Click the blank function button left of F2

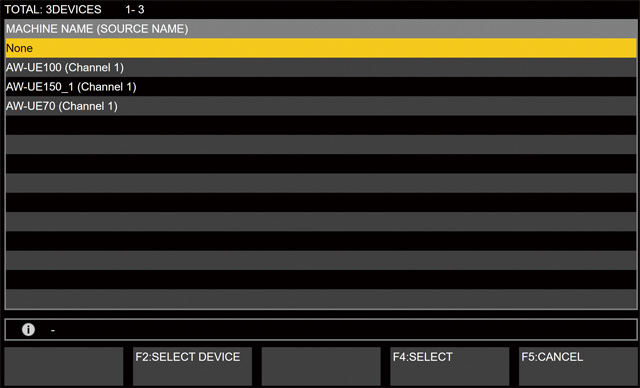point(64,366)
